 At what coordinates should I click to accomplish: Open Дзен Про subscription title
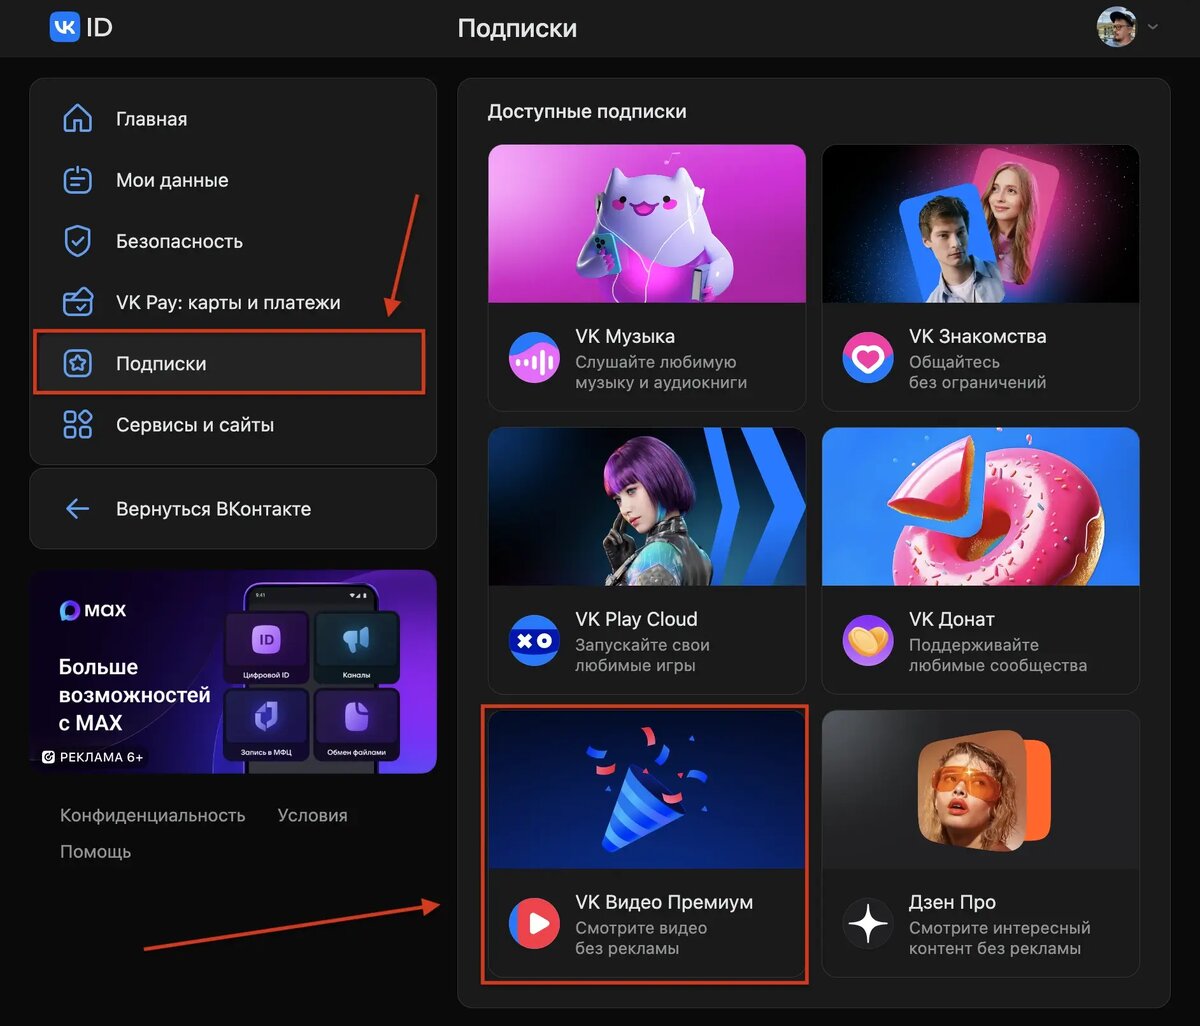[x=951, y=902]
